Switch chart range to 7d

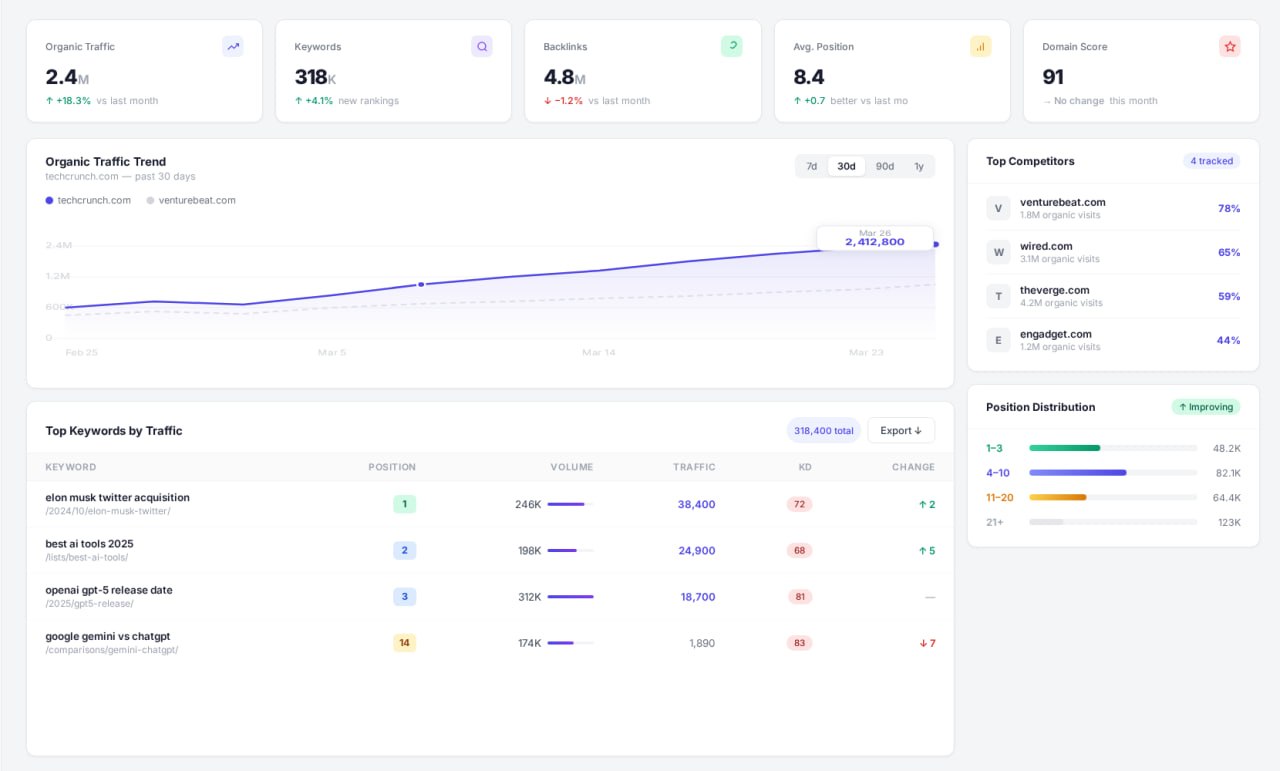[x=811, y=166]
